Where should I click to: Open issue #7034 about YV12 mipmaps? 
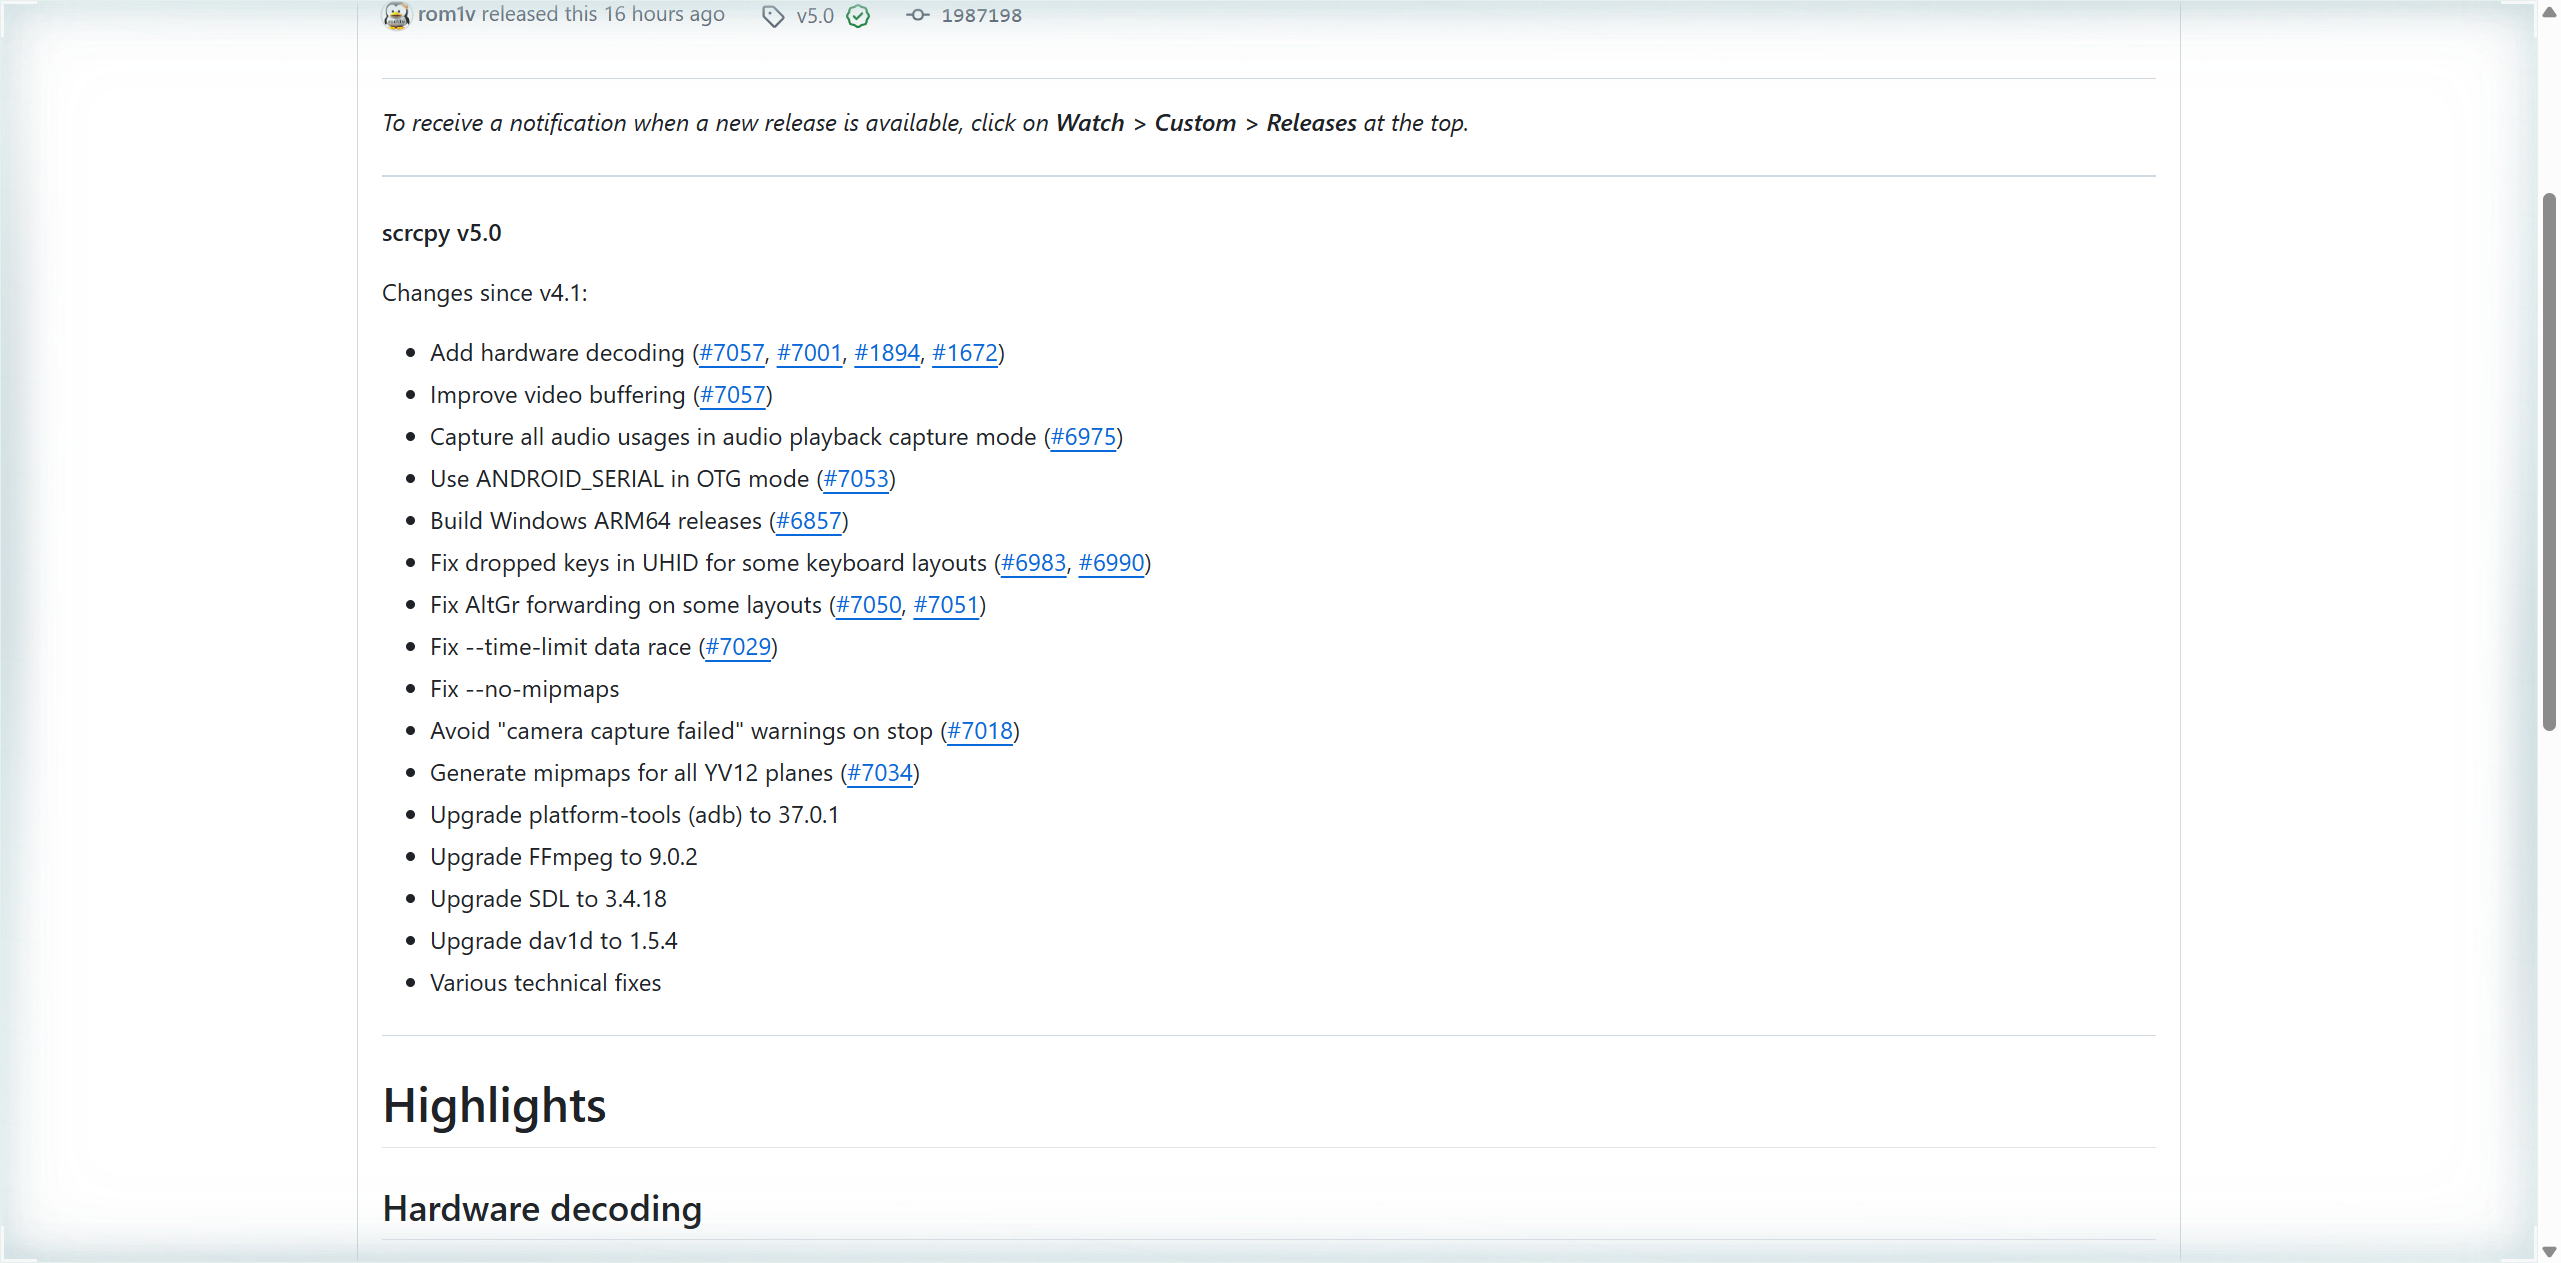tap(880, 773)
